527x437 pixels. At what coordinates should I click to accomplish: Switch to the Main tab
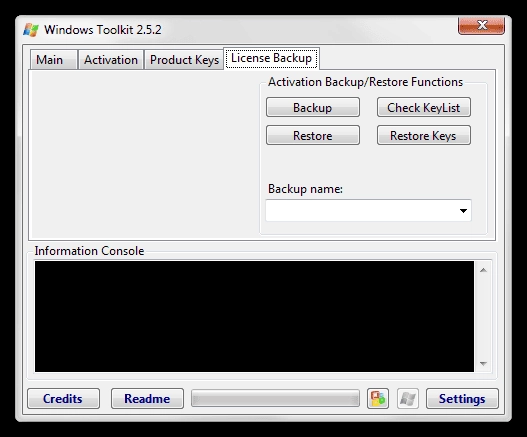click(x=53, y=60)
